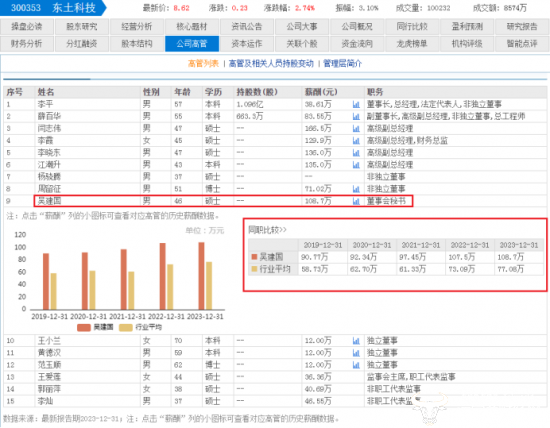Select the name 李平 in row 1

(45, 104)
